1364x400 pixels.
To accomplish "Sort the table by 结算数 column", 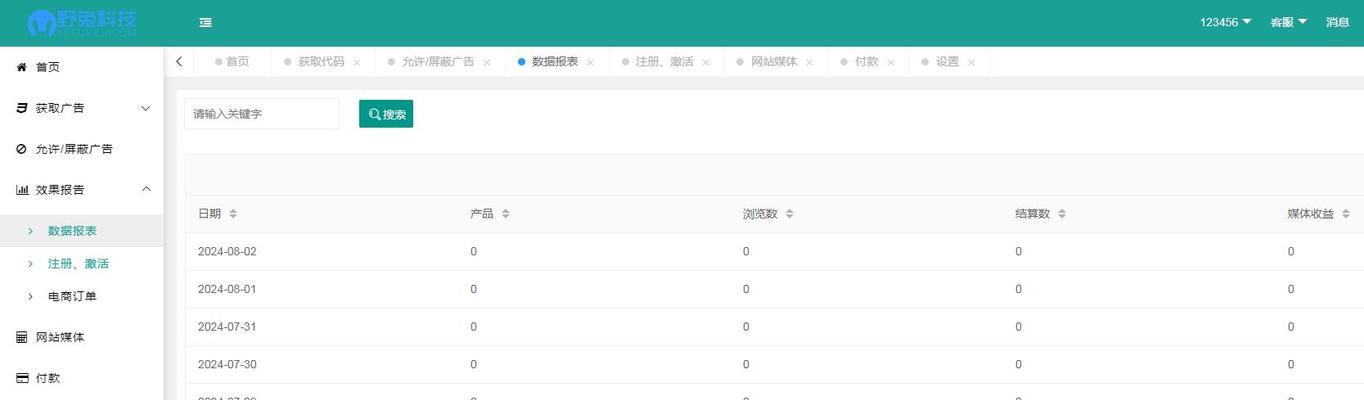I will pyautogui.click(x=1061, y=214).
